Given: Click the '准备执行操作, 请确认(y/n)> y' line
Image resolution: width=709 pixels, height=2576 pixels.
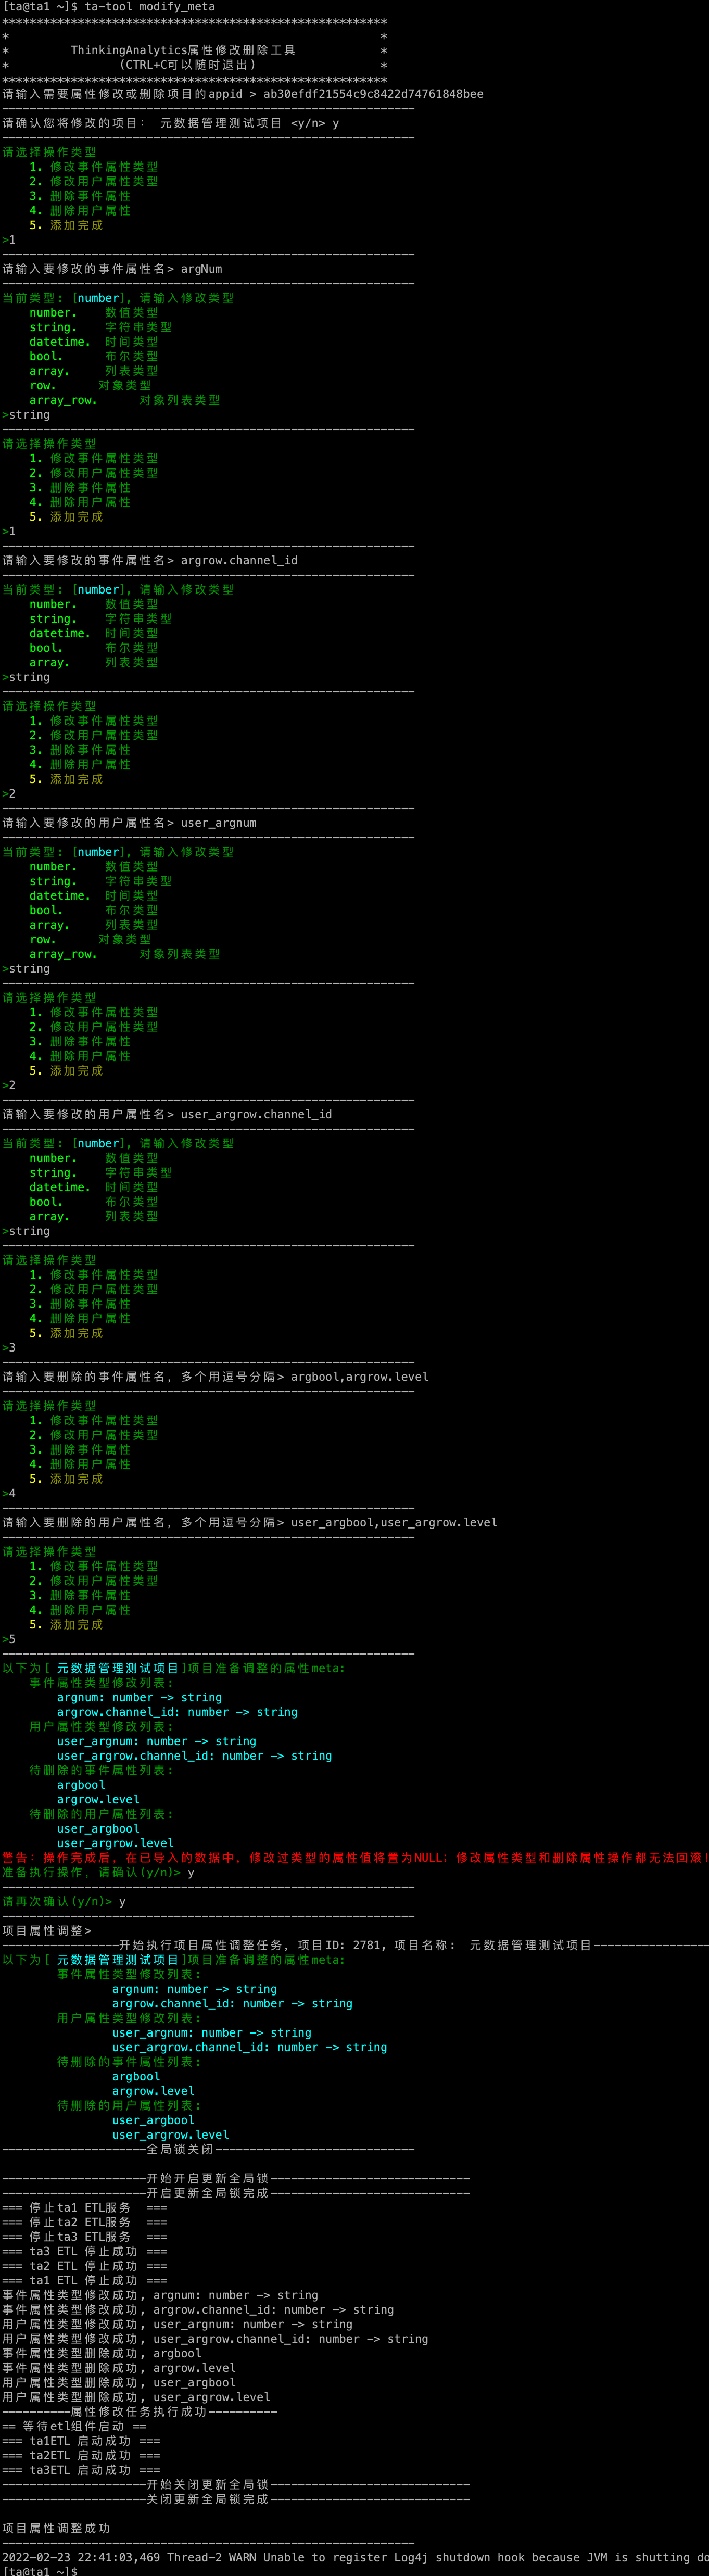Looking at the screenshot, I should [x=98, y=1873].
